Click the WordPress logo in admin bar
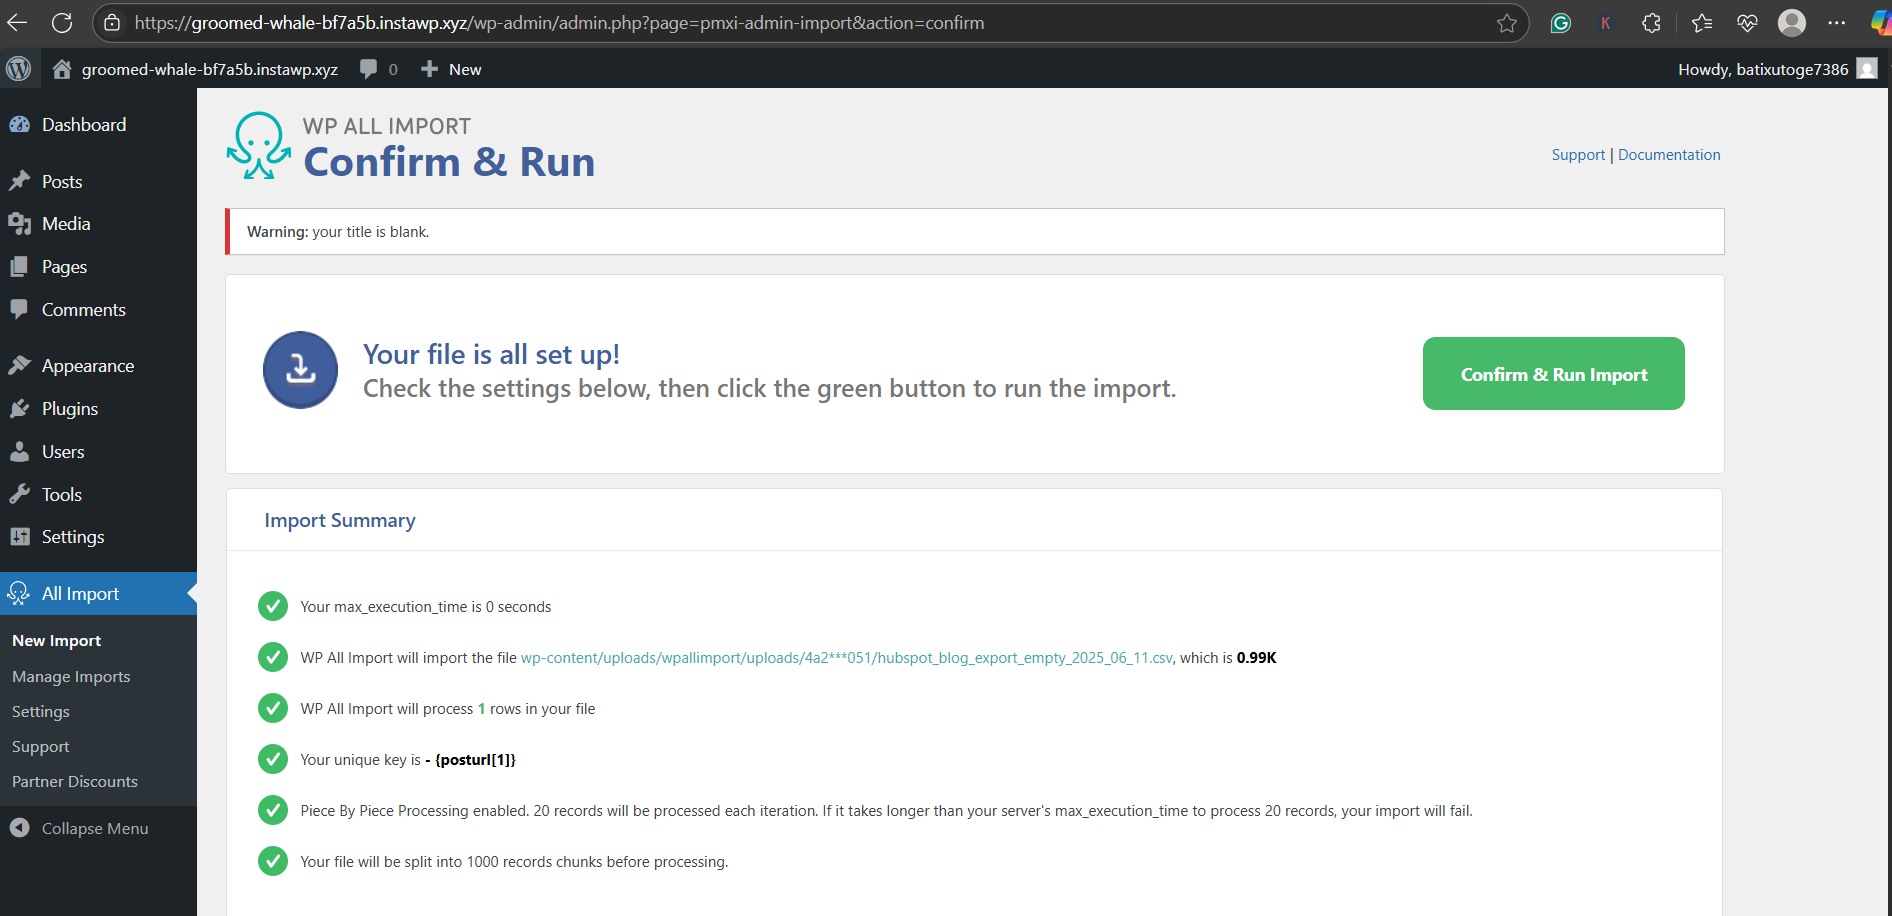The height and width of the screenshot is (916, 1892). [19, 68]
